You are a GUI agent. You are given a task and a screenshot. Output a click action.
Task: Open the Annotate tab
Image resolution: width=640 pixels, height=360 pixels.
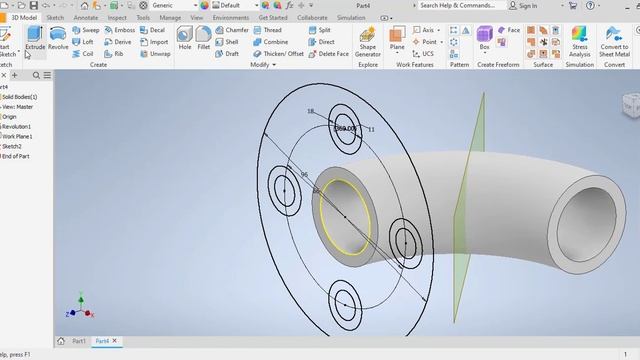pyautogui.click(x=86, y=18)
